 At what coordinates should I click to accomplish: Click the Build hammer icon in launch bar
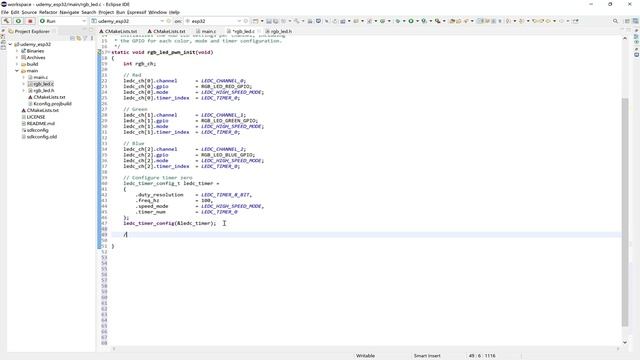coord(6,21)
